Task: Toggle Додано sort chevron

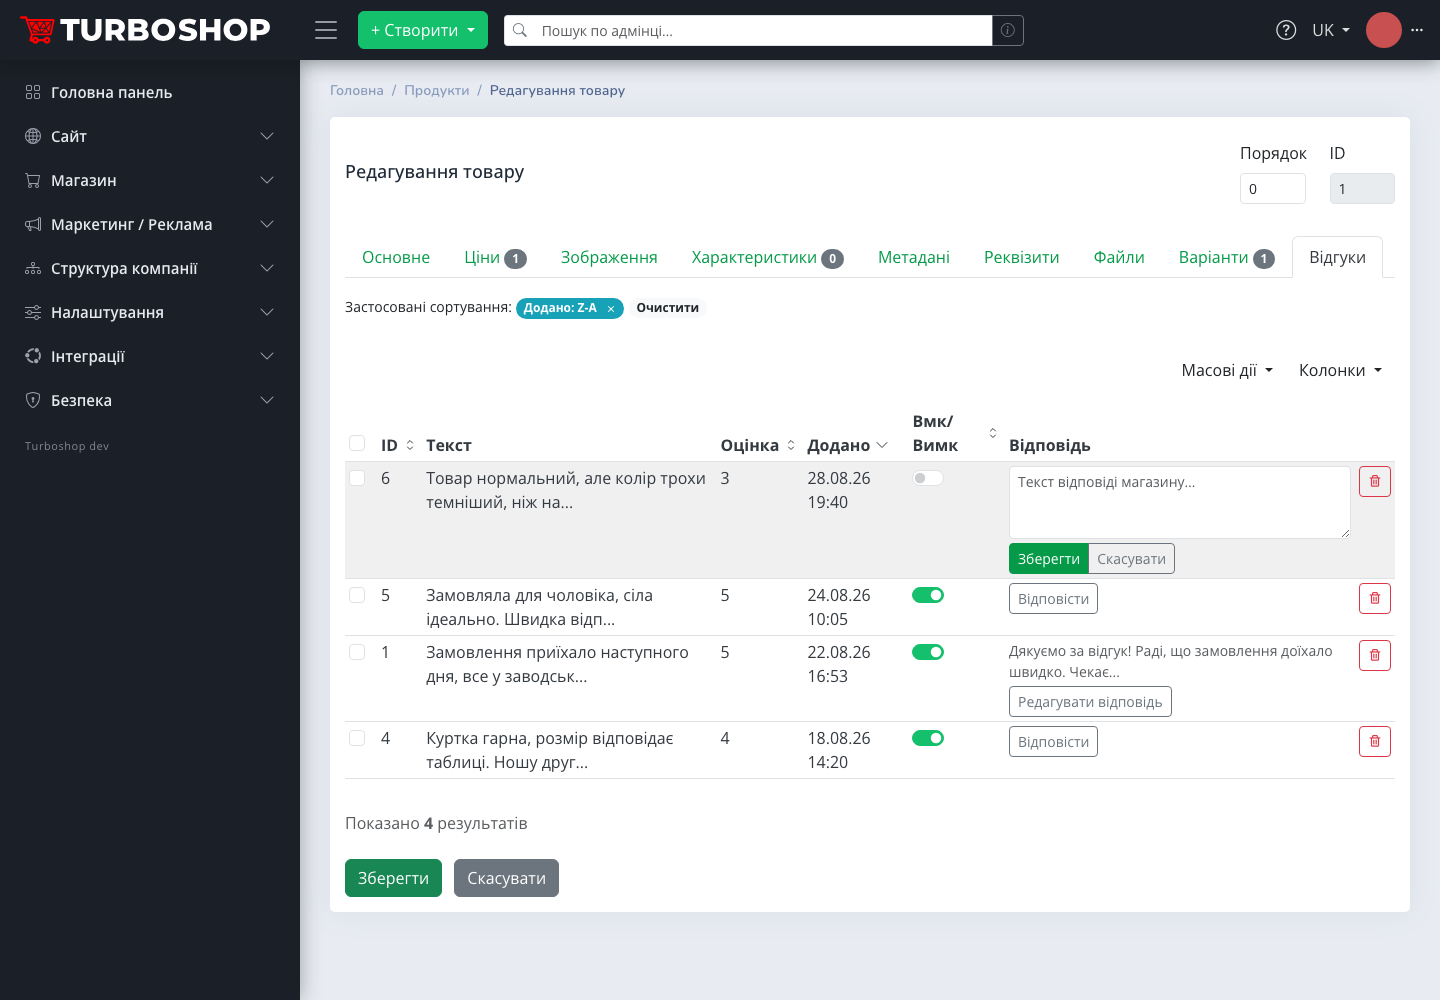Action: tap(882, 445)
